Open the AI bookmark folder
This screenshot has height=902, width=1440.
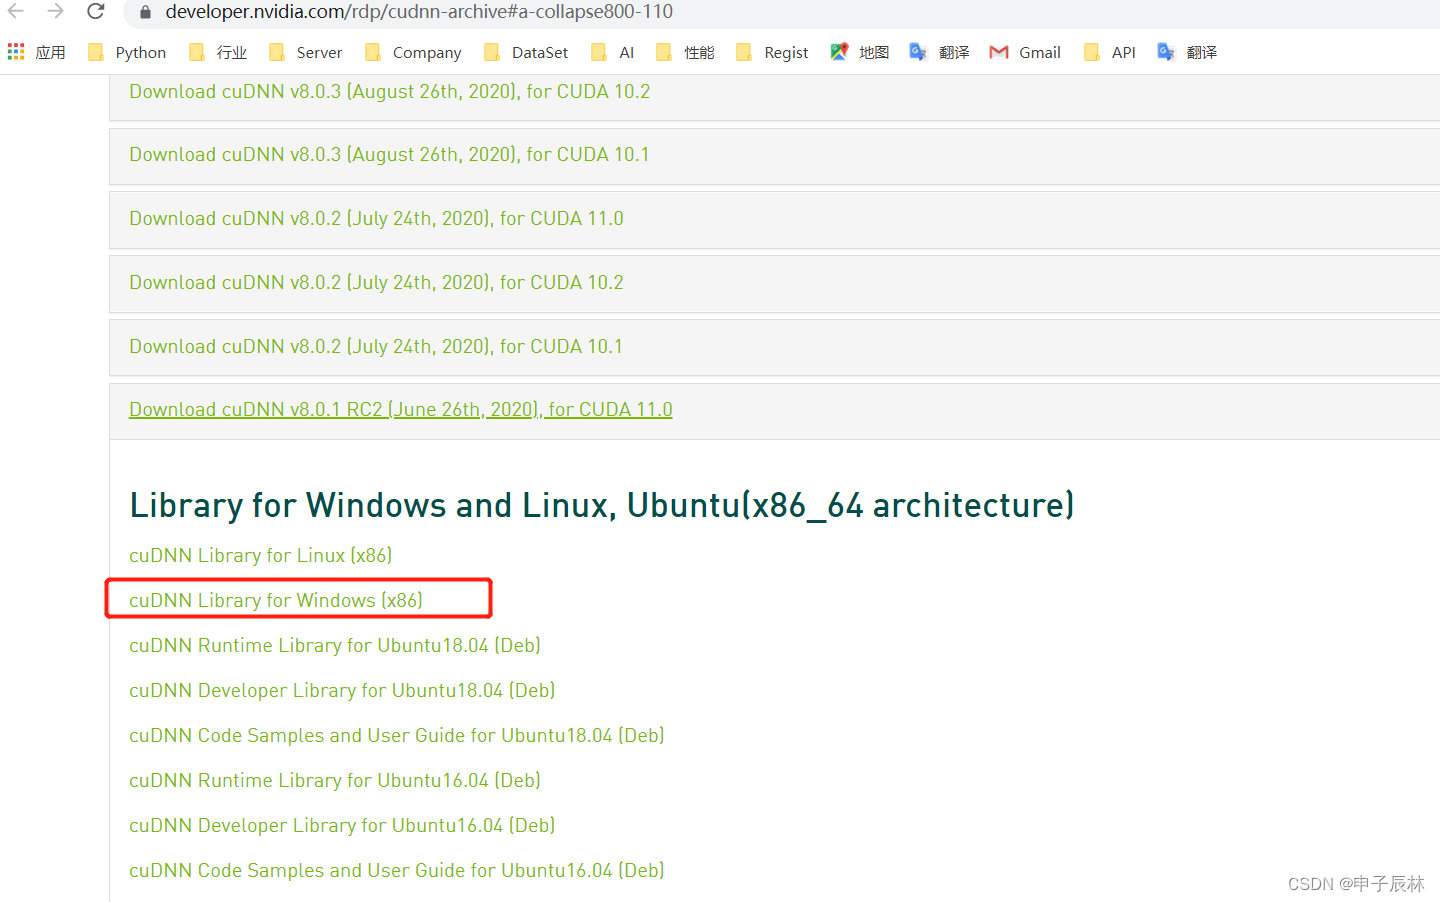[x=613, y=52]
